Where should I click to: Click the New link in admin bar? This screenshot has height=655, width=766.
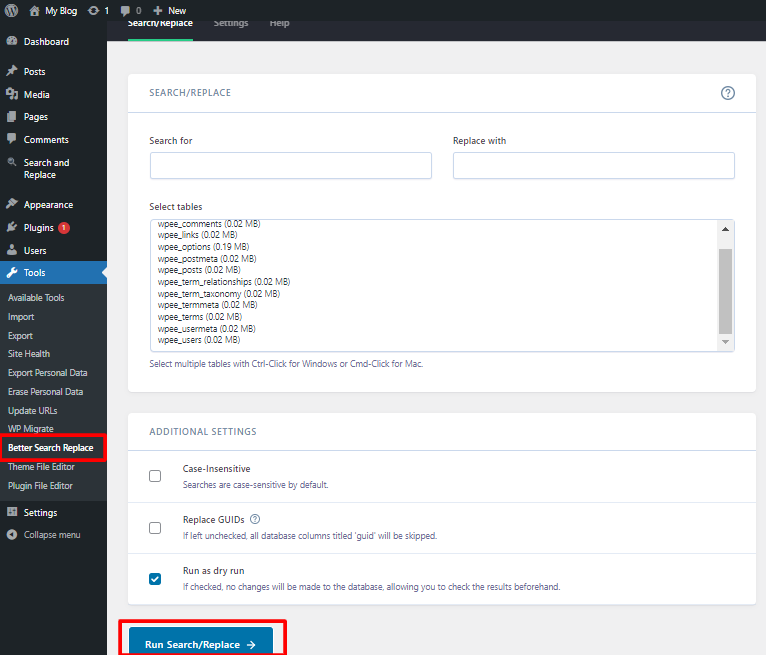177,11
